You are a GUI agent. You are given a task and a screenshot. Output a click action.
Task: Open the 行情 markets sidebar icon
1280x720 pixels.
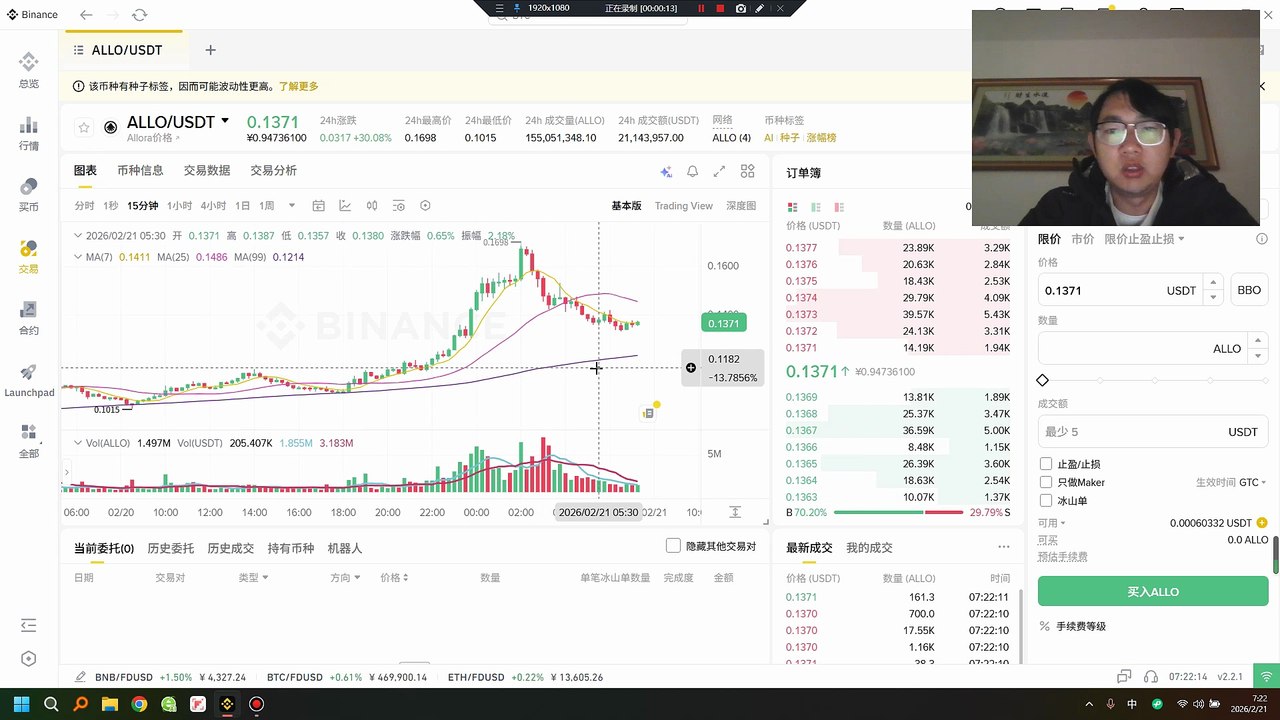pyautogui.click(x=28, y=125)
